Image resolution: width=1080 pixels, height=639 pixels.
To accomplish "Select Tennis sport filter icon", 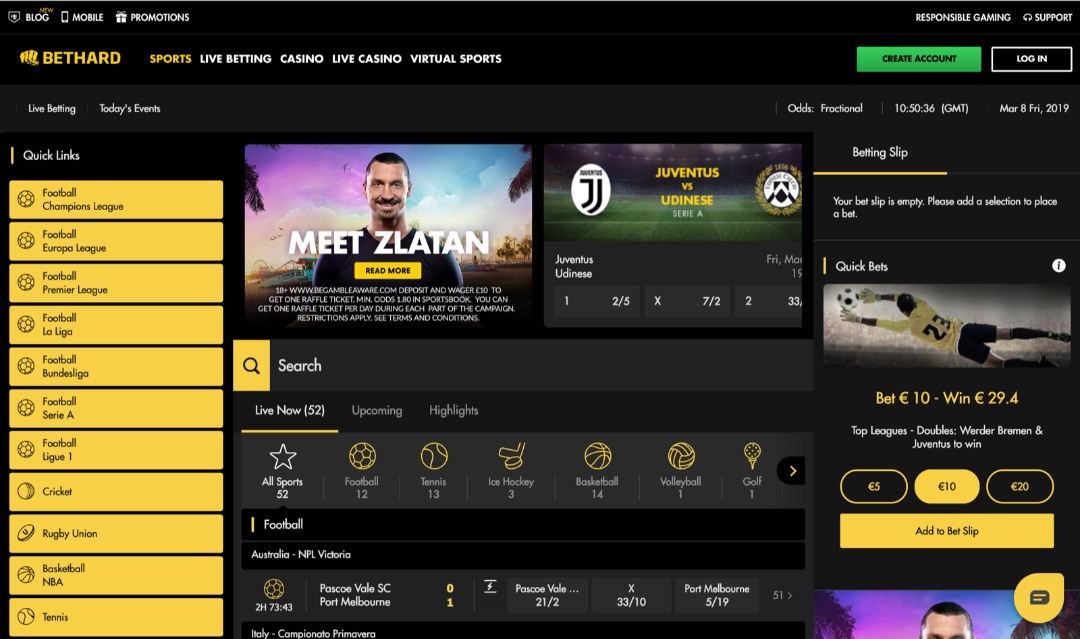I will [x=434, y=456].
